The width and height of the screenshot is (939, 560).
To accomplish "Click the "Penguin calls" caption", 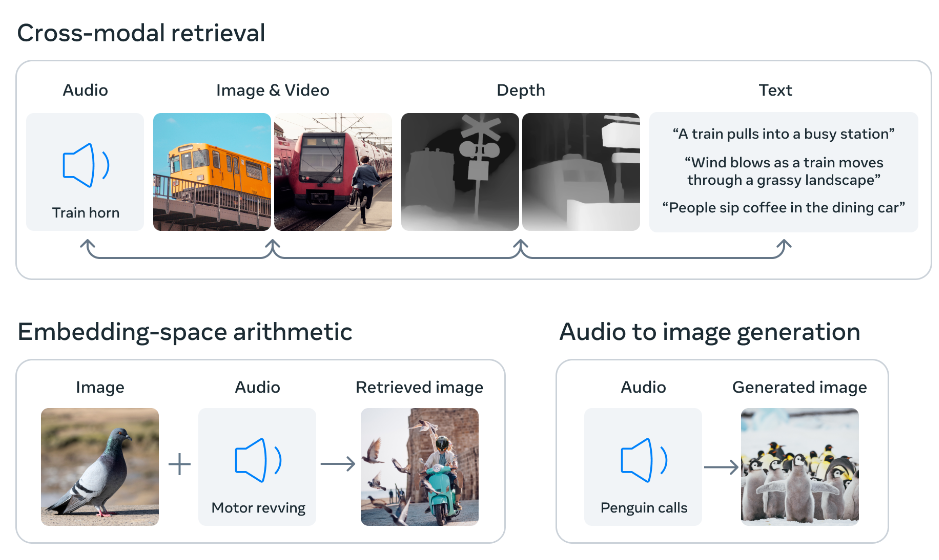I will (644, 508).
